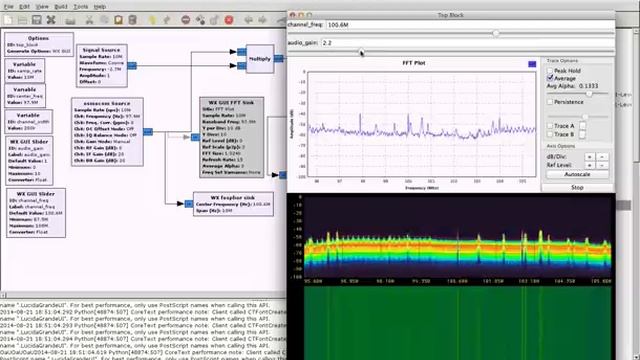Screen dimensions: 640x360
Task: Rotate block clockwise right arrow icon
Action: [262, 20]
